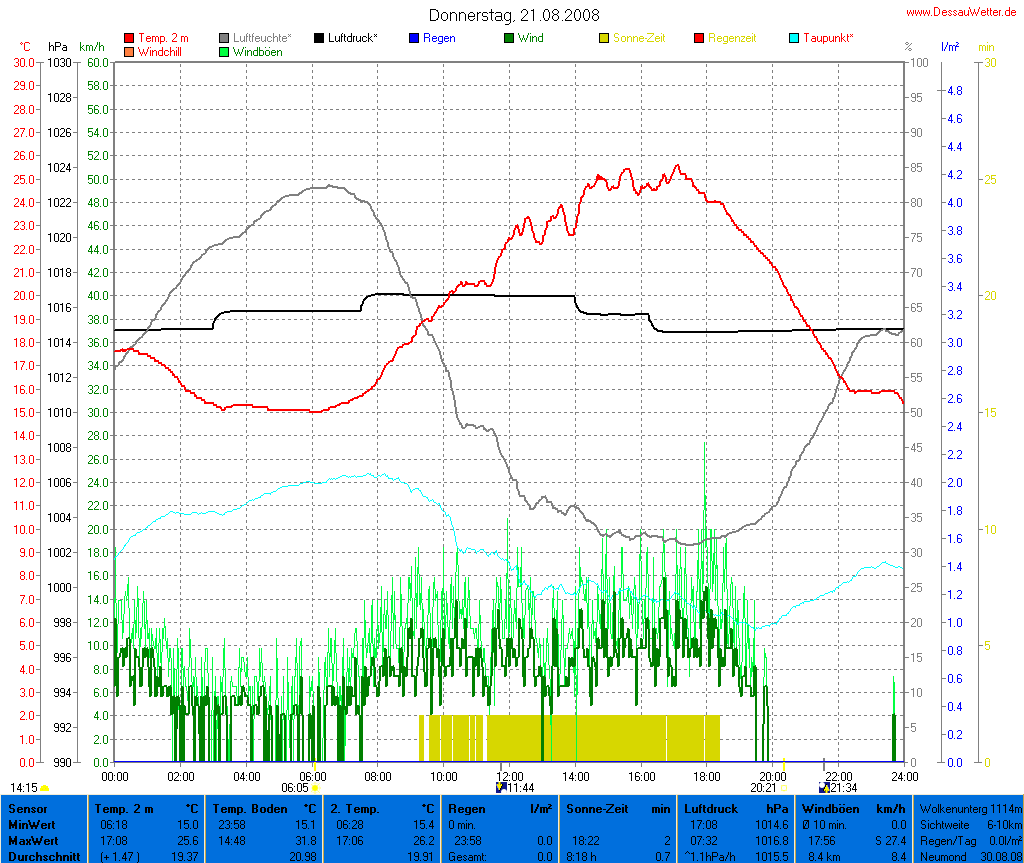
Task: Click the red Temp. 2 m legend swatch
Action: pyautogui.click(x=130, y=38)
